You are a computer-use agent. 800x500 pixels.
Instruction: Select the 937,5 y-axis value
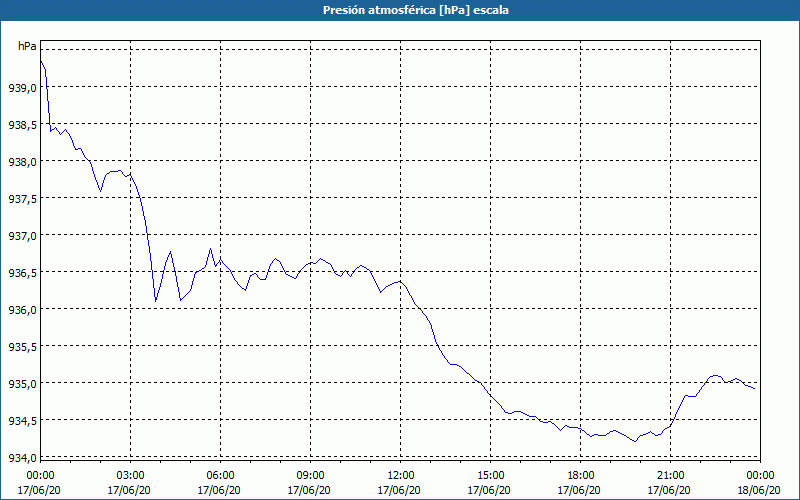click(22, 198)
